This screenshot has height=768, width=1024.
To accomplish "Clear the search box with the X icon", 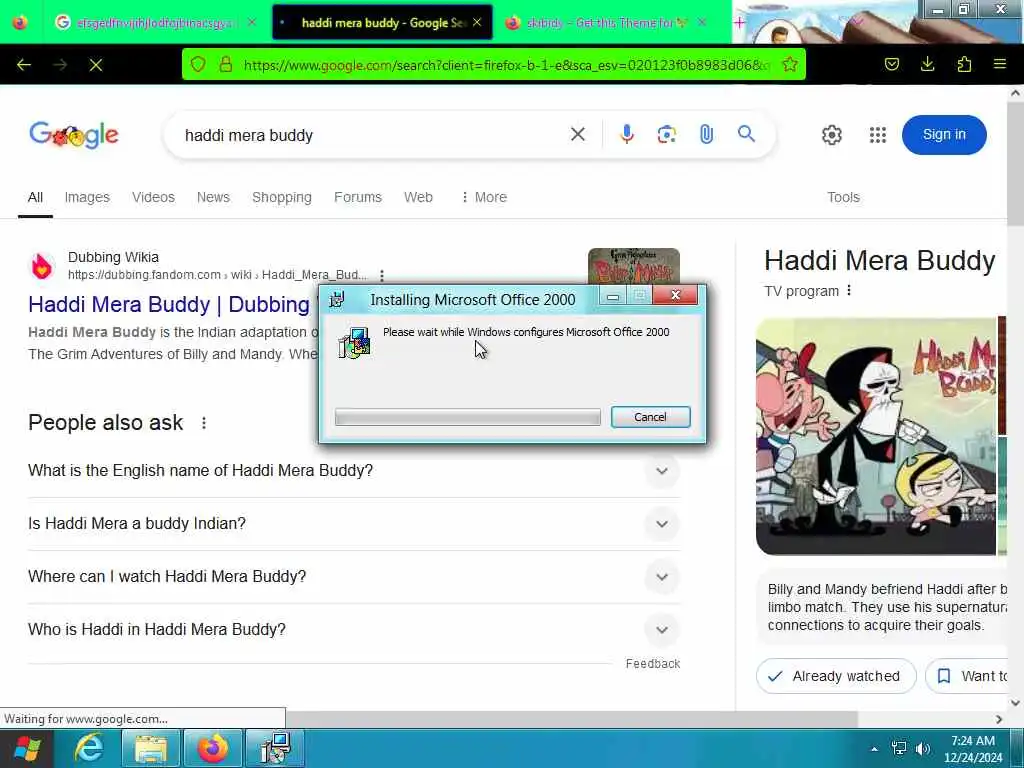I will pyautogui.click(x=577, y=135).
